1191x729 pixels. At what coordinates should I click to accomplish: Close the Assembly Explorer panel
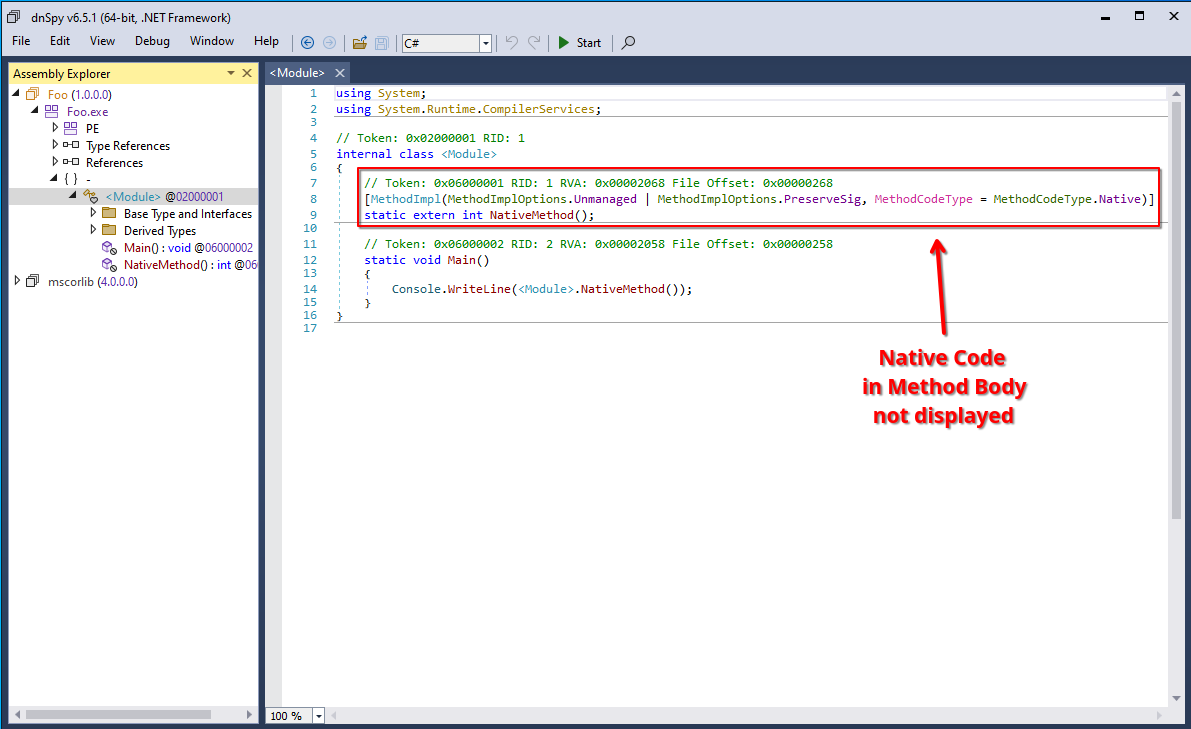pyautogui.click(x=247, y=73)
